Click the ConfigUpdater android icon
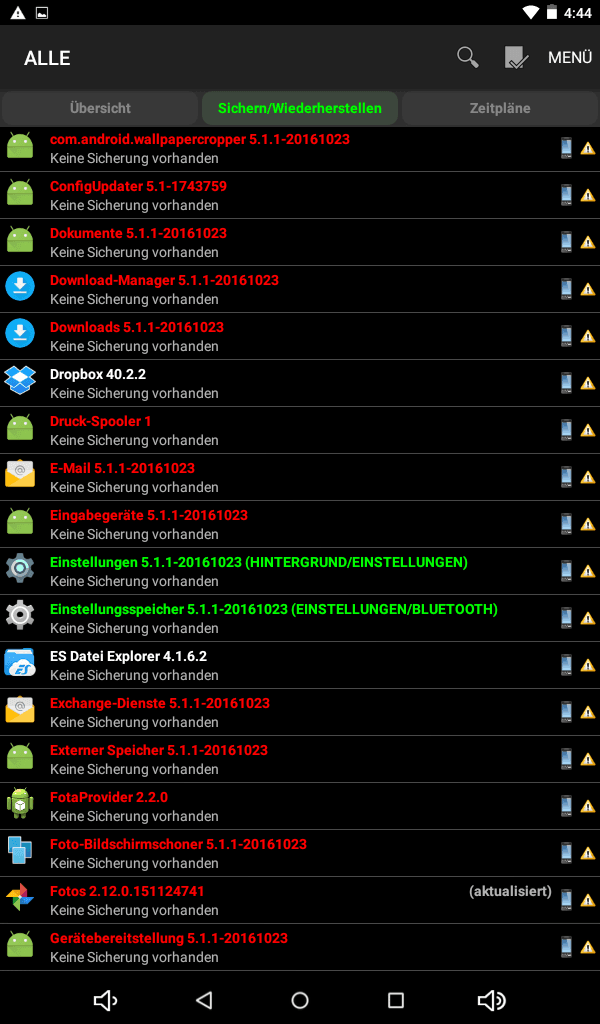Screen dimensions: 600x1024 click(20, 192)
